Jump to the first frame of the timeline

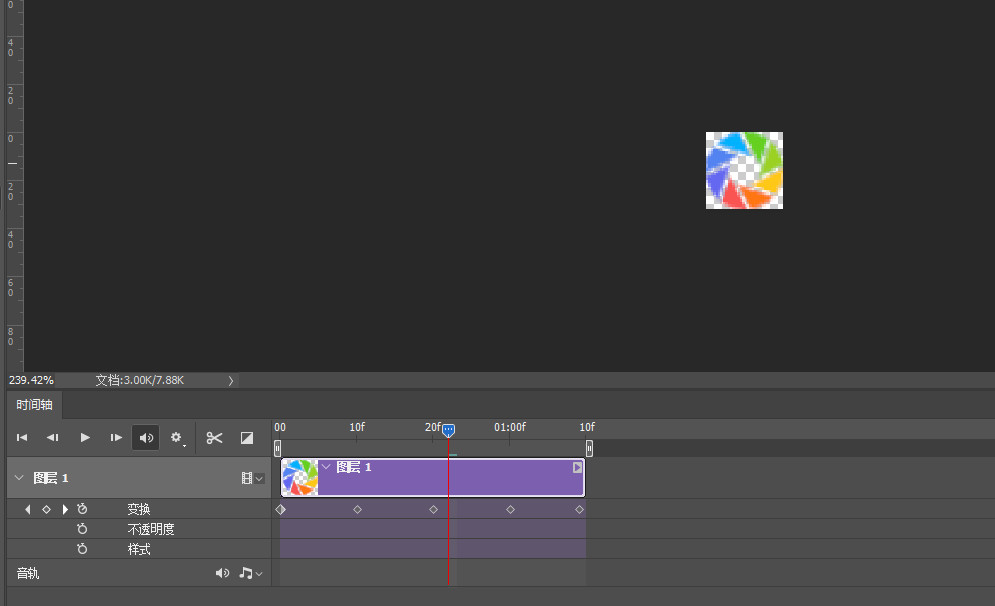[x=22, y=438]
